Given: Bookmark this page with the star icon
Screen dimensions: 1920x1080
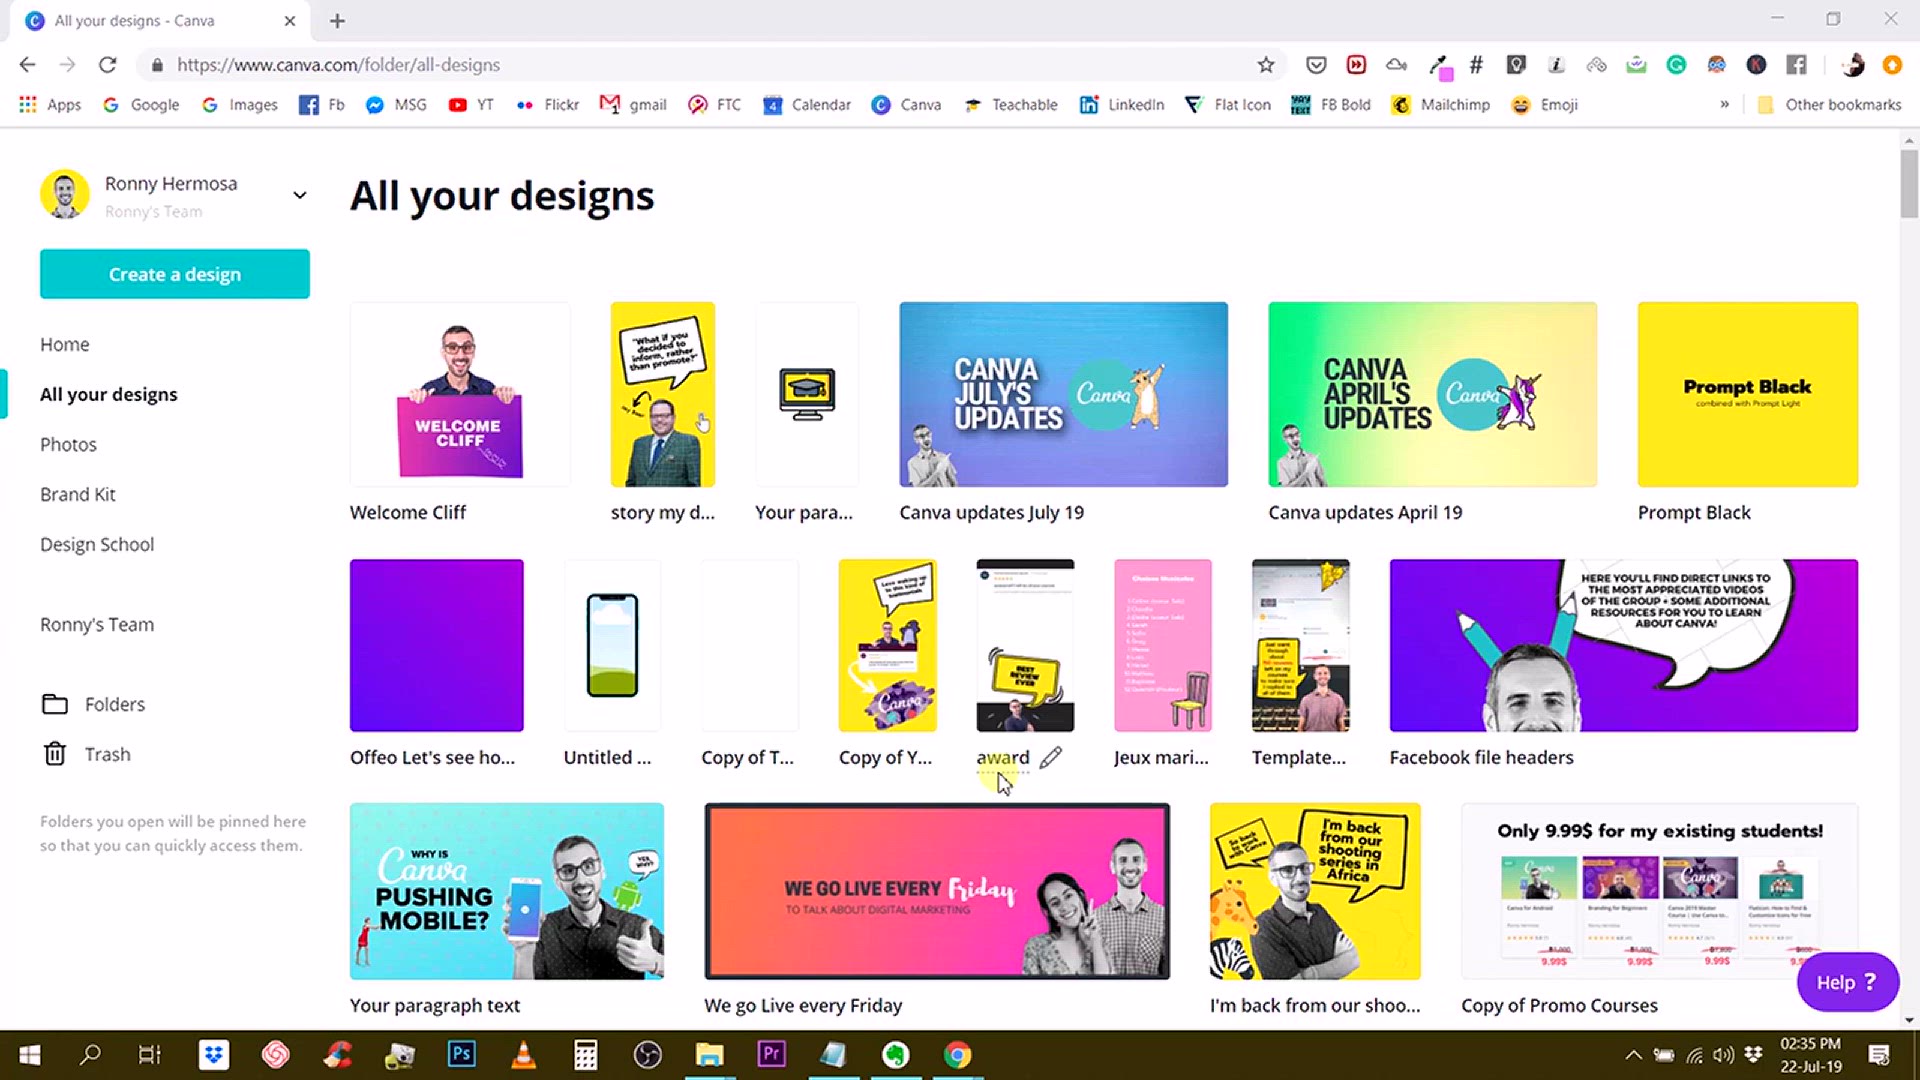Looking at the screenshot, I should tap(1266, 65).
